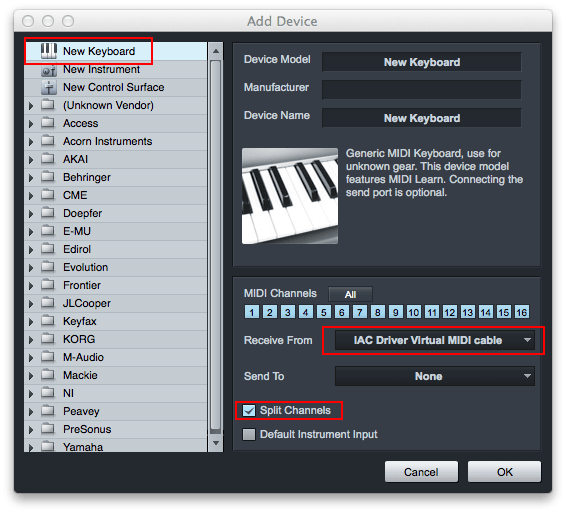This screenshot has height=513, width=566.
Task: Enable the Default Instrument Input checkbox
Action: (x=249, y=434)
